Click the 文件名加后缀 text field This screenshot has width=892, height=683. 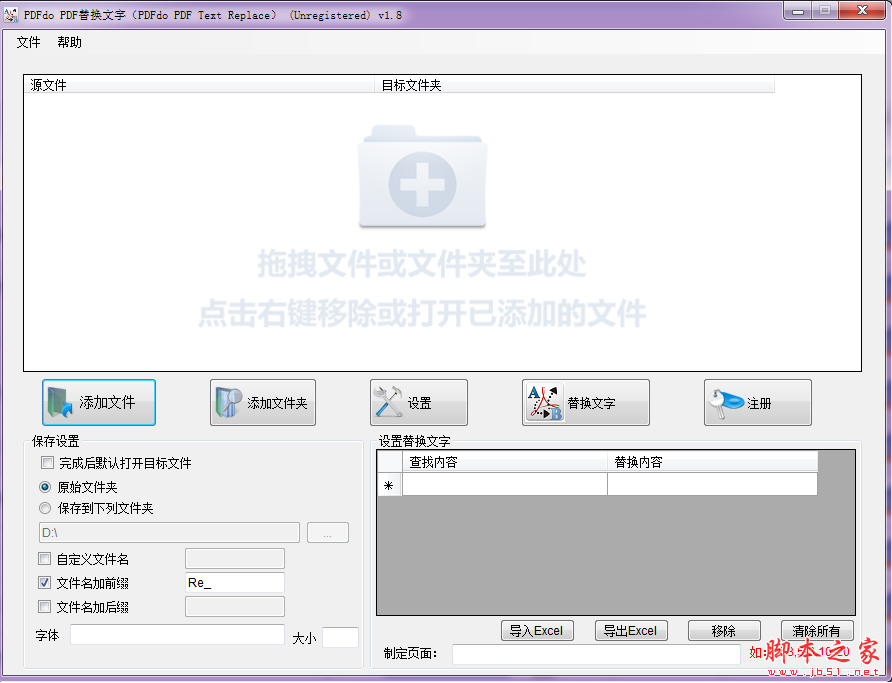point(234,606)
